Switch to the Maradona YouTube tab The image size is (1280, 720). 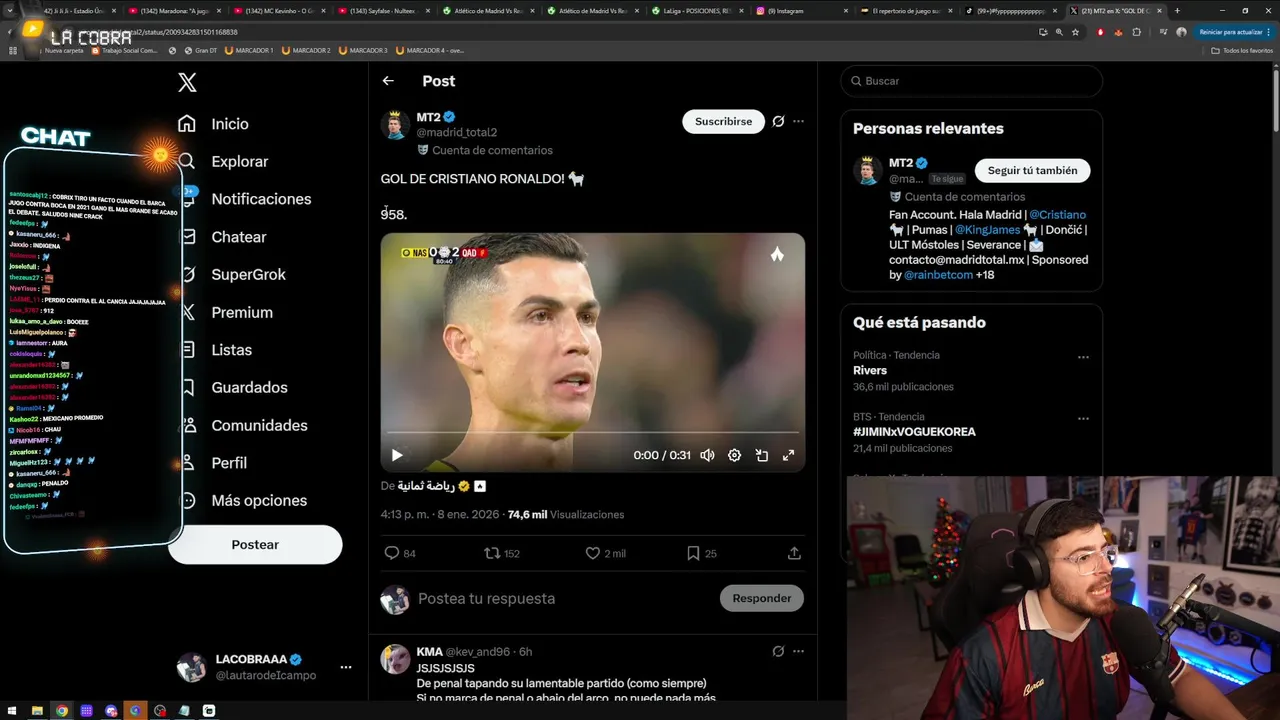point(174,11)
